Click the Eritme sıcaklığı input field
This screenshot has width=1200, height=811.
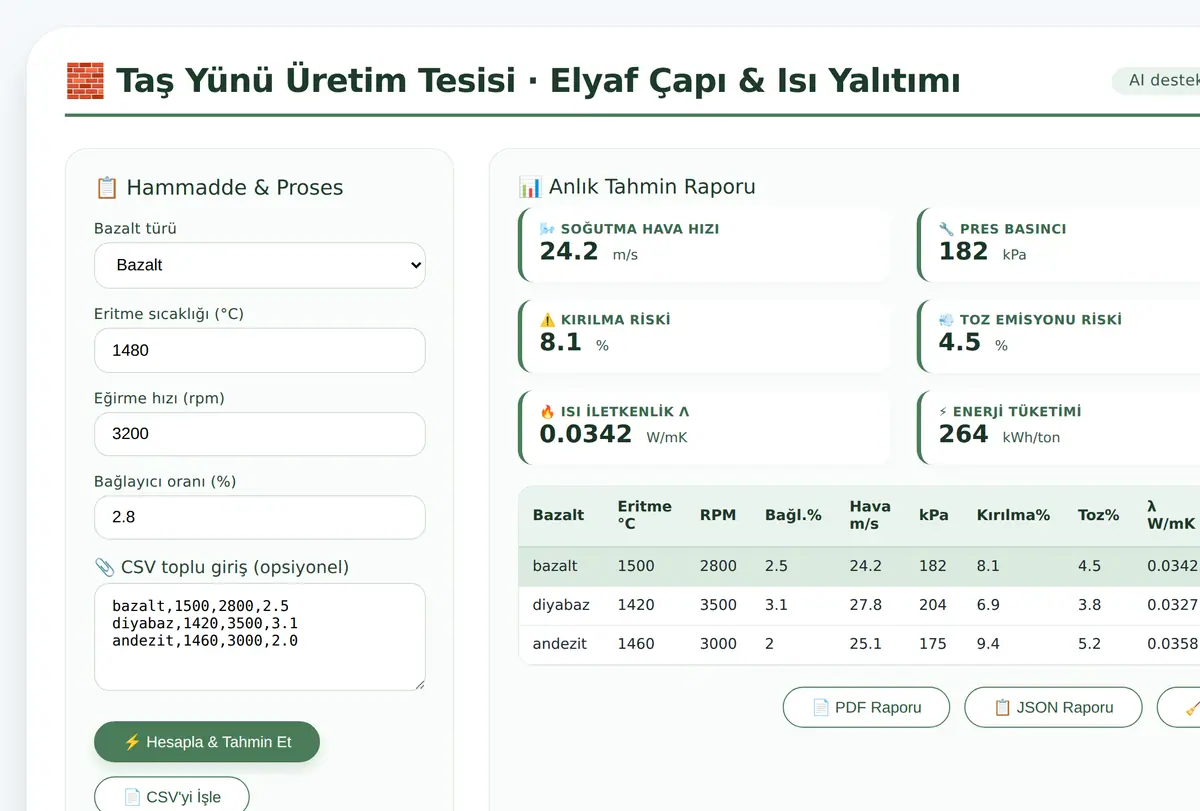(259, 350)
